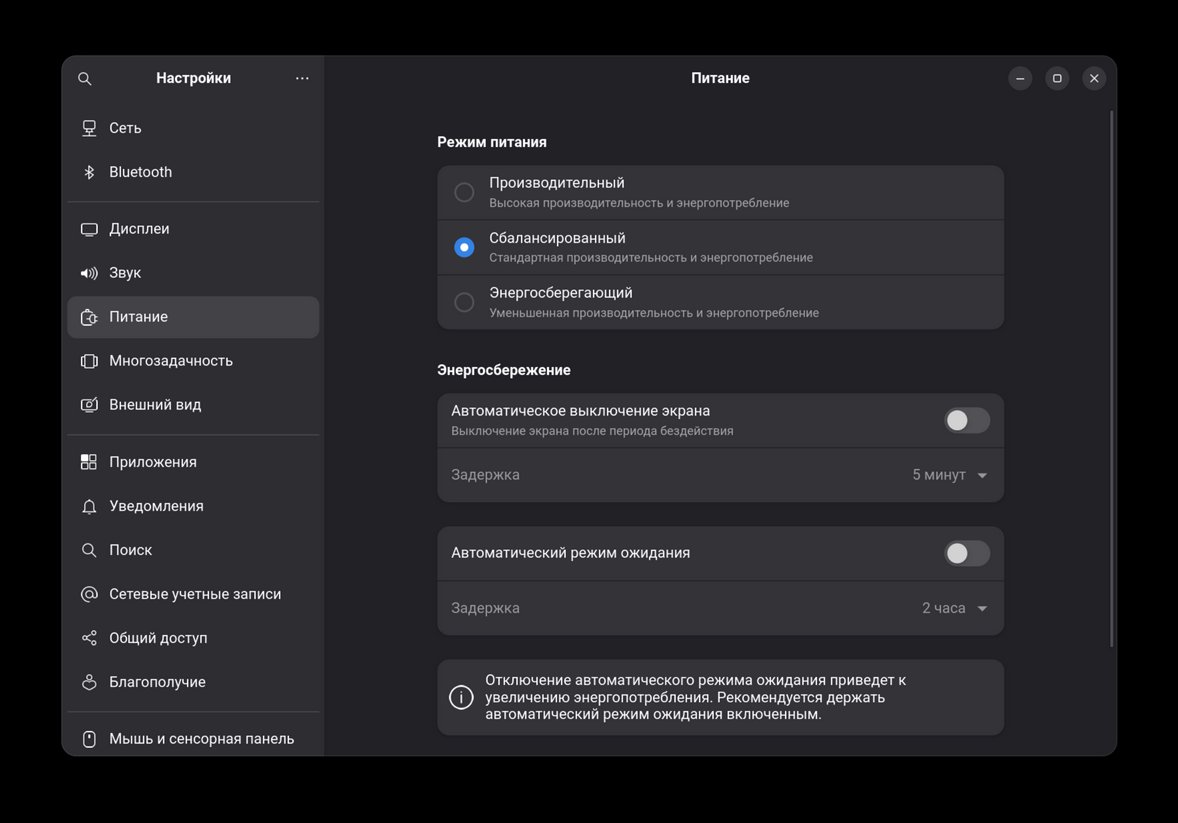Click the Bluetooth icon in sidebar
The image size is (1178, 823).
[89, 172]
